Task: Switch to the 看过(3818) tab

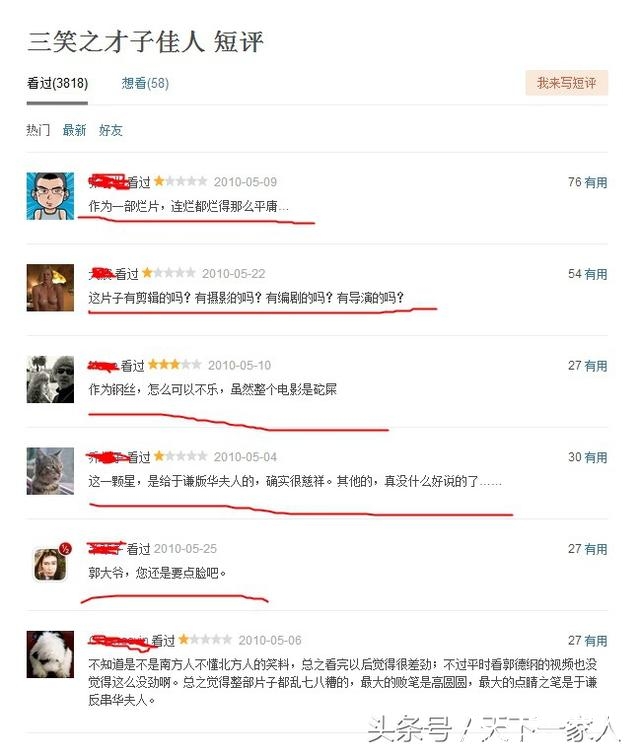Action: tap(57, 84)
